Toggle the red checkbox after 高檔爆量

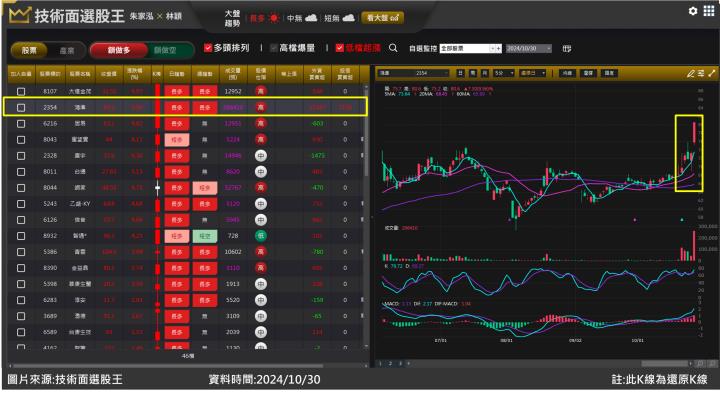(x=339, y=48)
